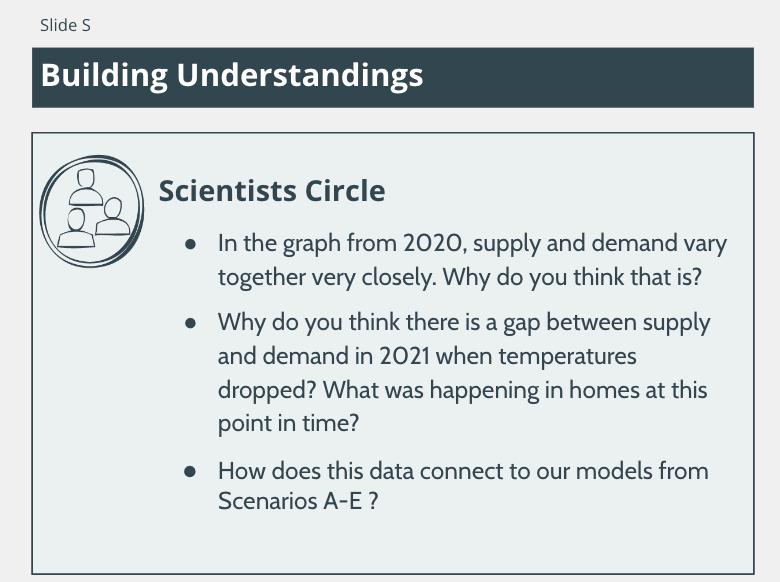Click the word Circle in the heading
The height and width of the screenshot is (582, 780).
(345, 191)
